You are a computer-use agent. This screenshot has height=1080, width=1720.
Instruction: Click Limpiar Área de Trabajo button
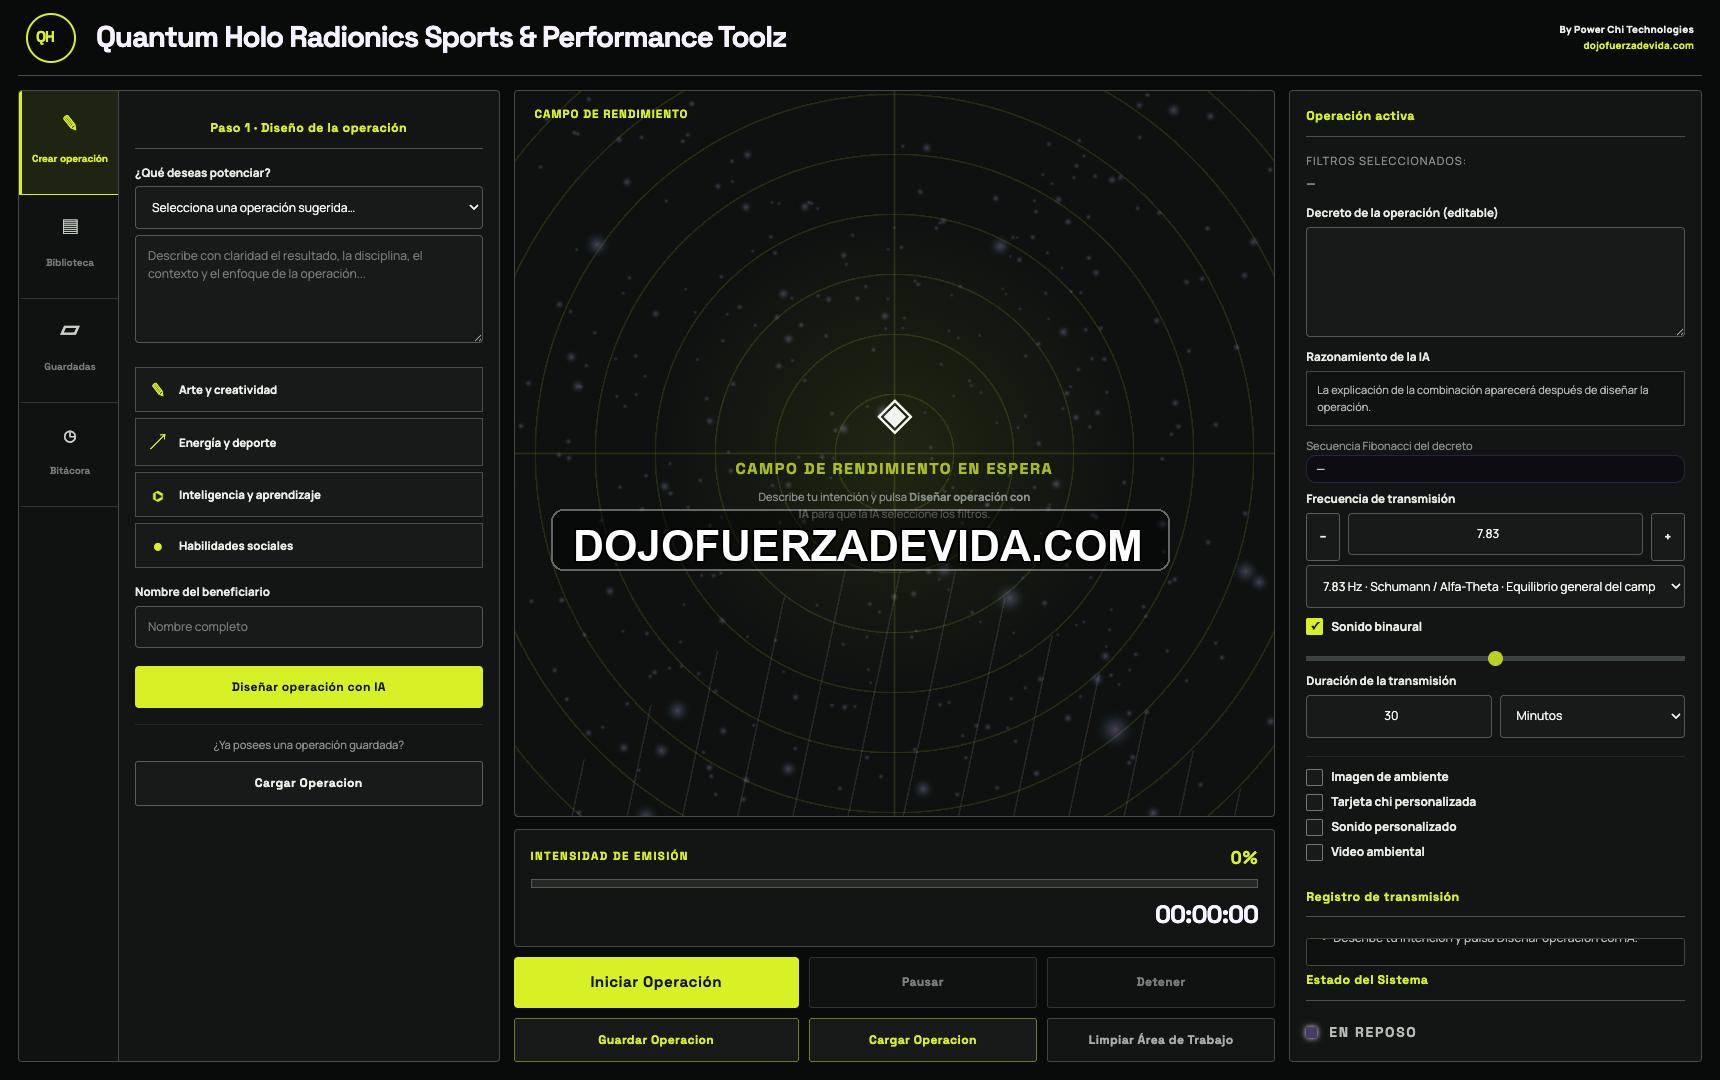pyautogui.click(x=1160, y=1040)
